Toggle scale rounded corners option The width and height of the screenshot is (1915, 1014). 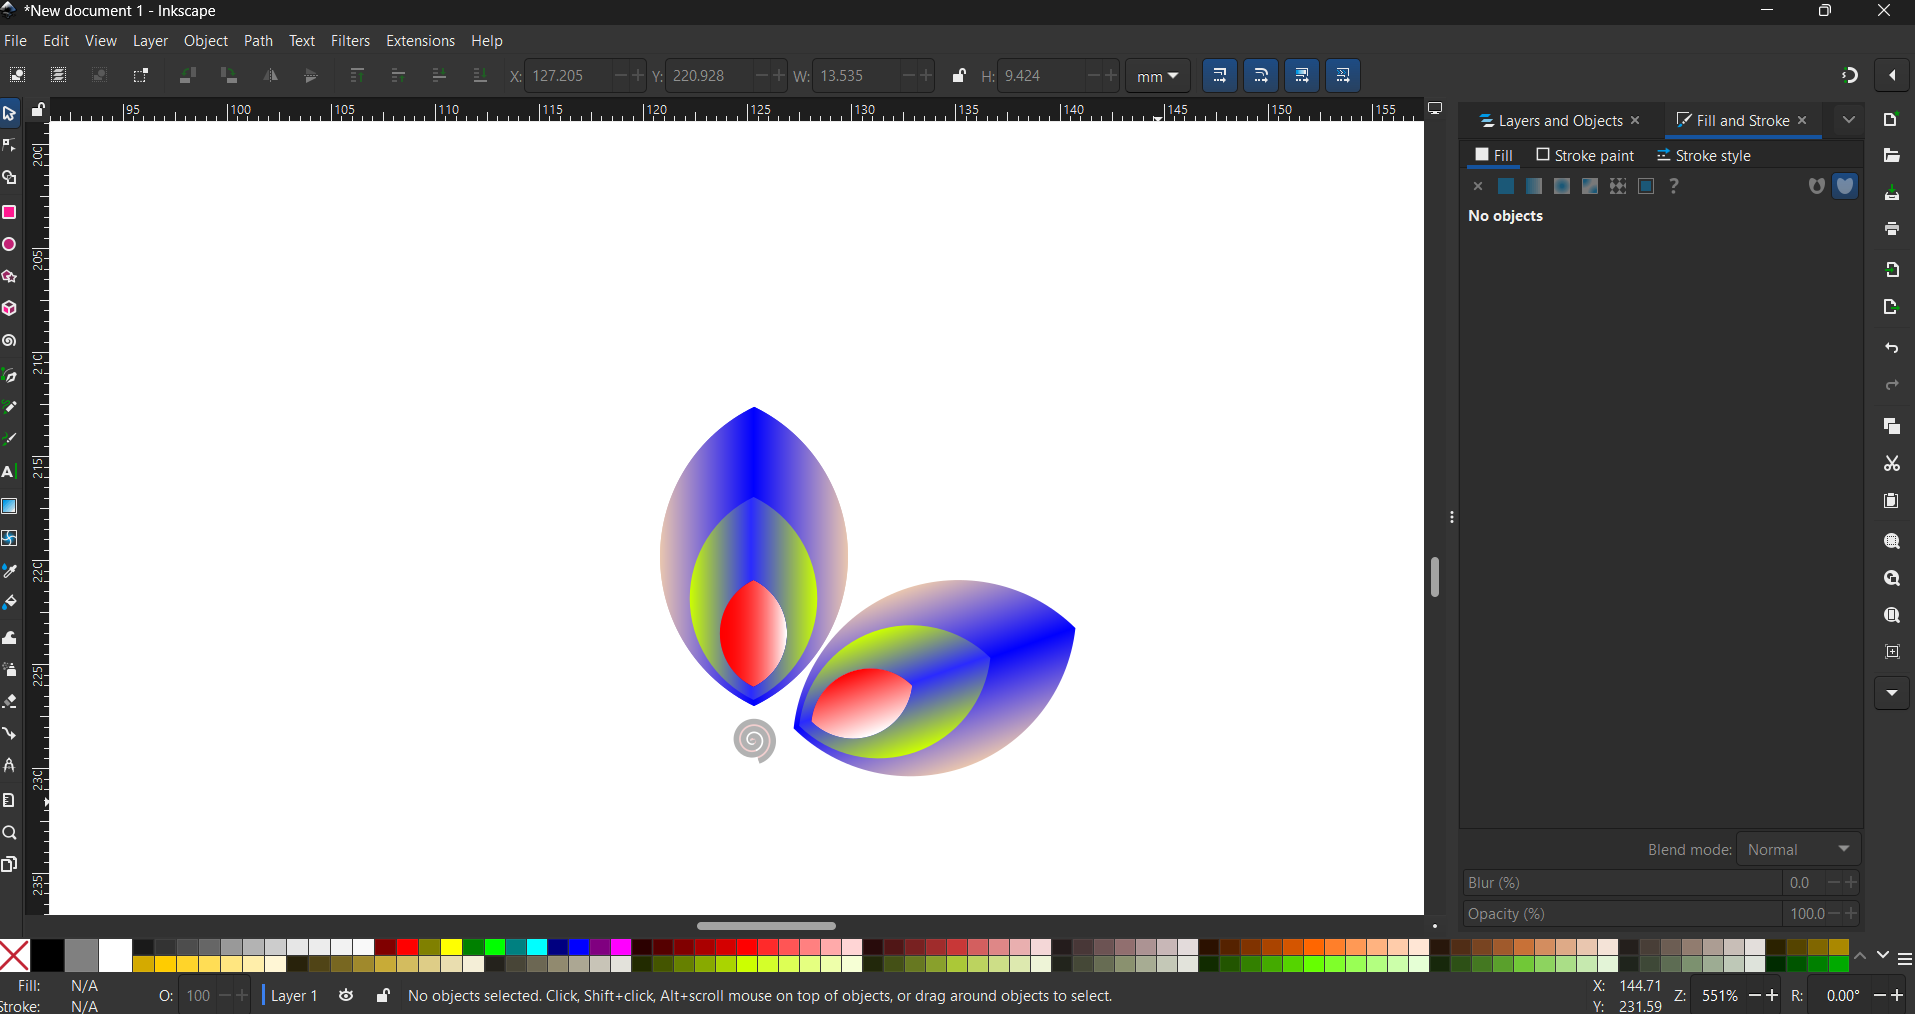pos(1261,76)
